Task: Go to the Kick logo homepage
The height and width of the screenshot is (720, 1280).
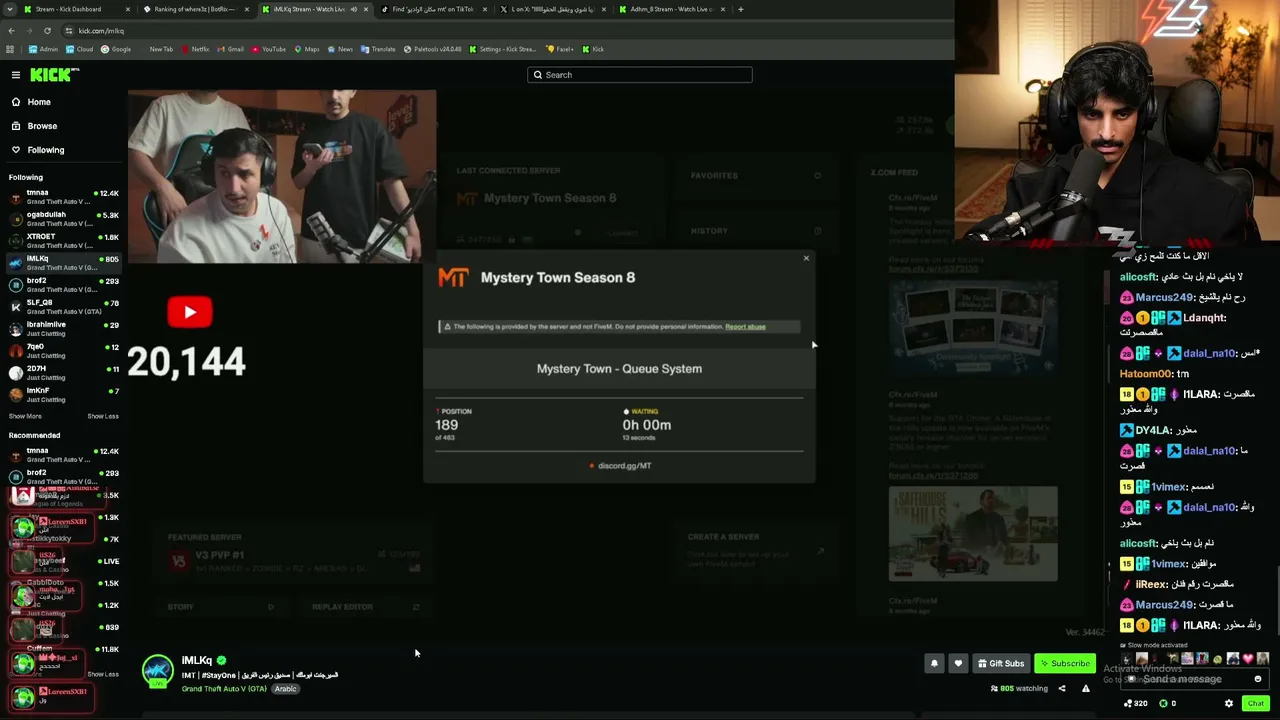Action: [54, 75]
